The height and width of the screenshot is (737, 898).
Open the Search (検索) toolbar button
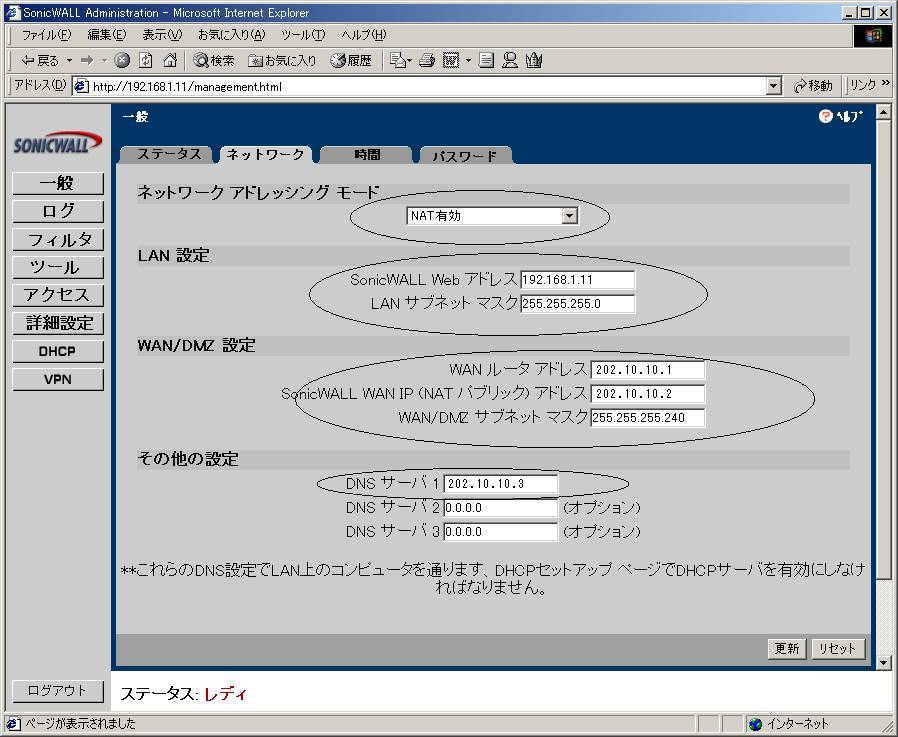click(x=214, y=60)
